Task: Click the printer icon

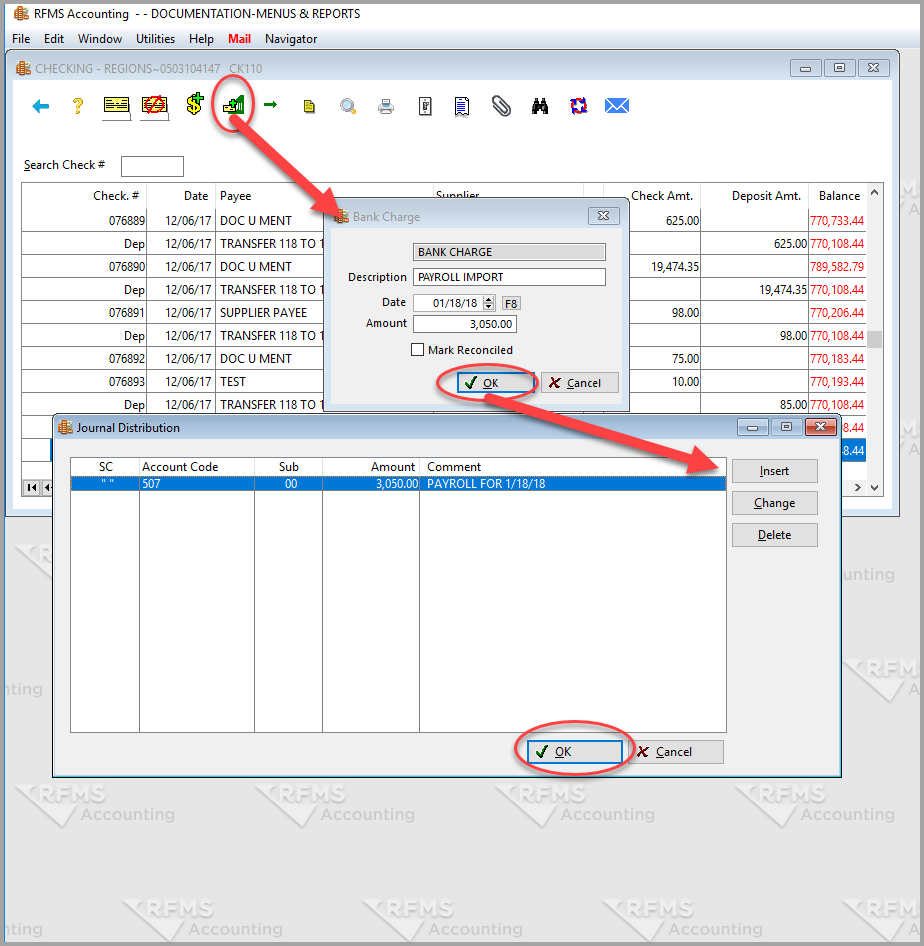Action: point(386,107)
